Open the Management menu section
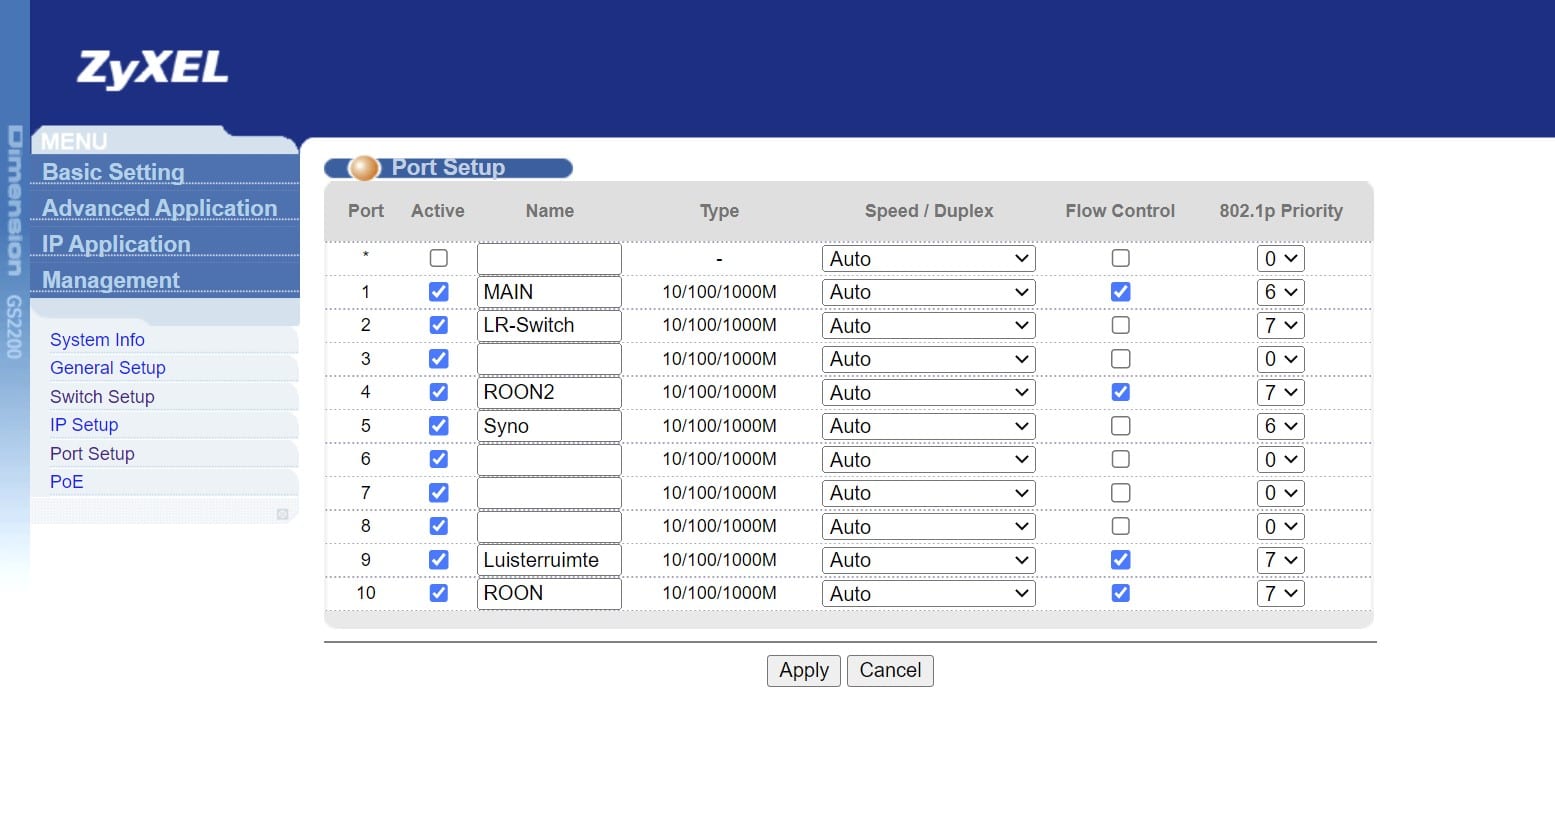1555x825 pixels. point(111,280)
